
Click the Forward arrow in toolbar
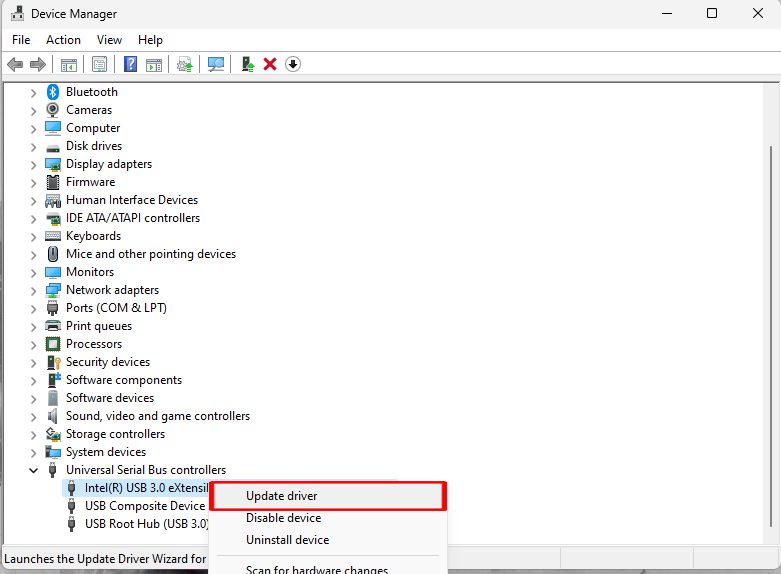38,64
